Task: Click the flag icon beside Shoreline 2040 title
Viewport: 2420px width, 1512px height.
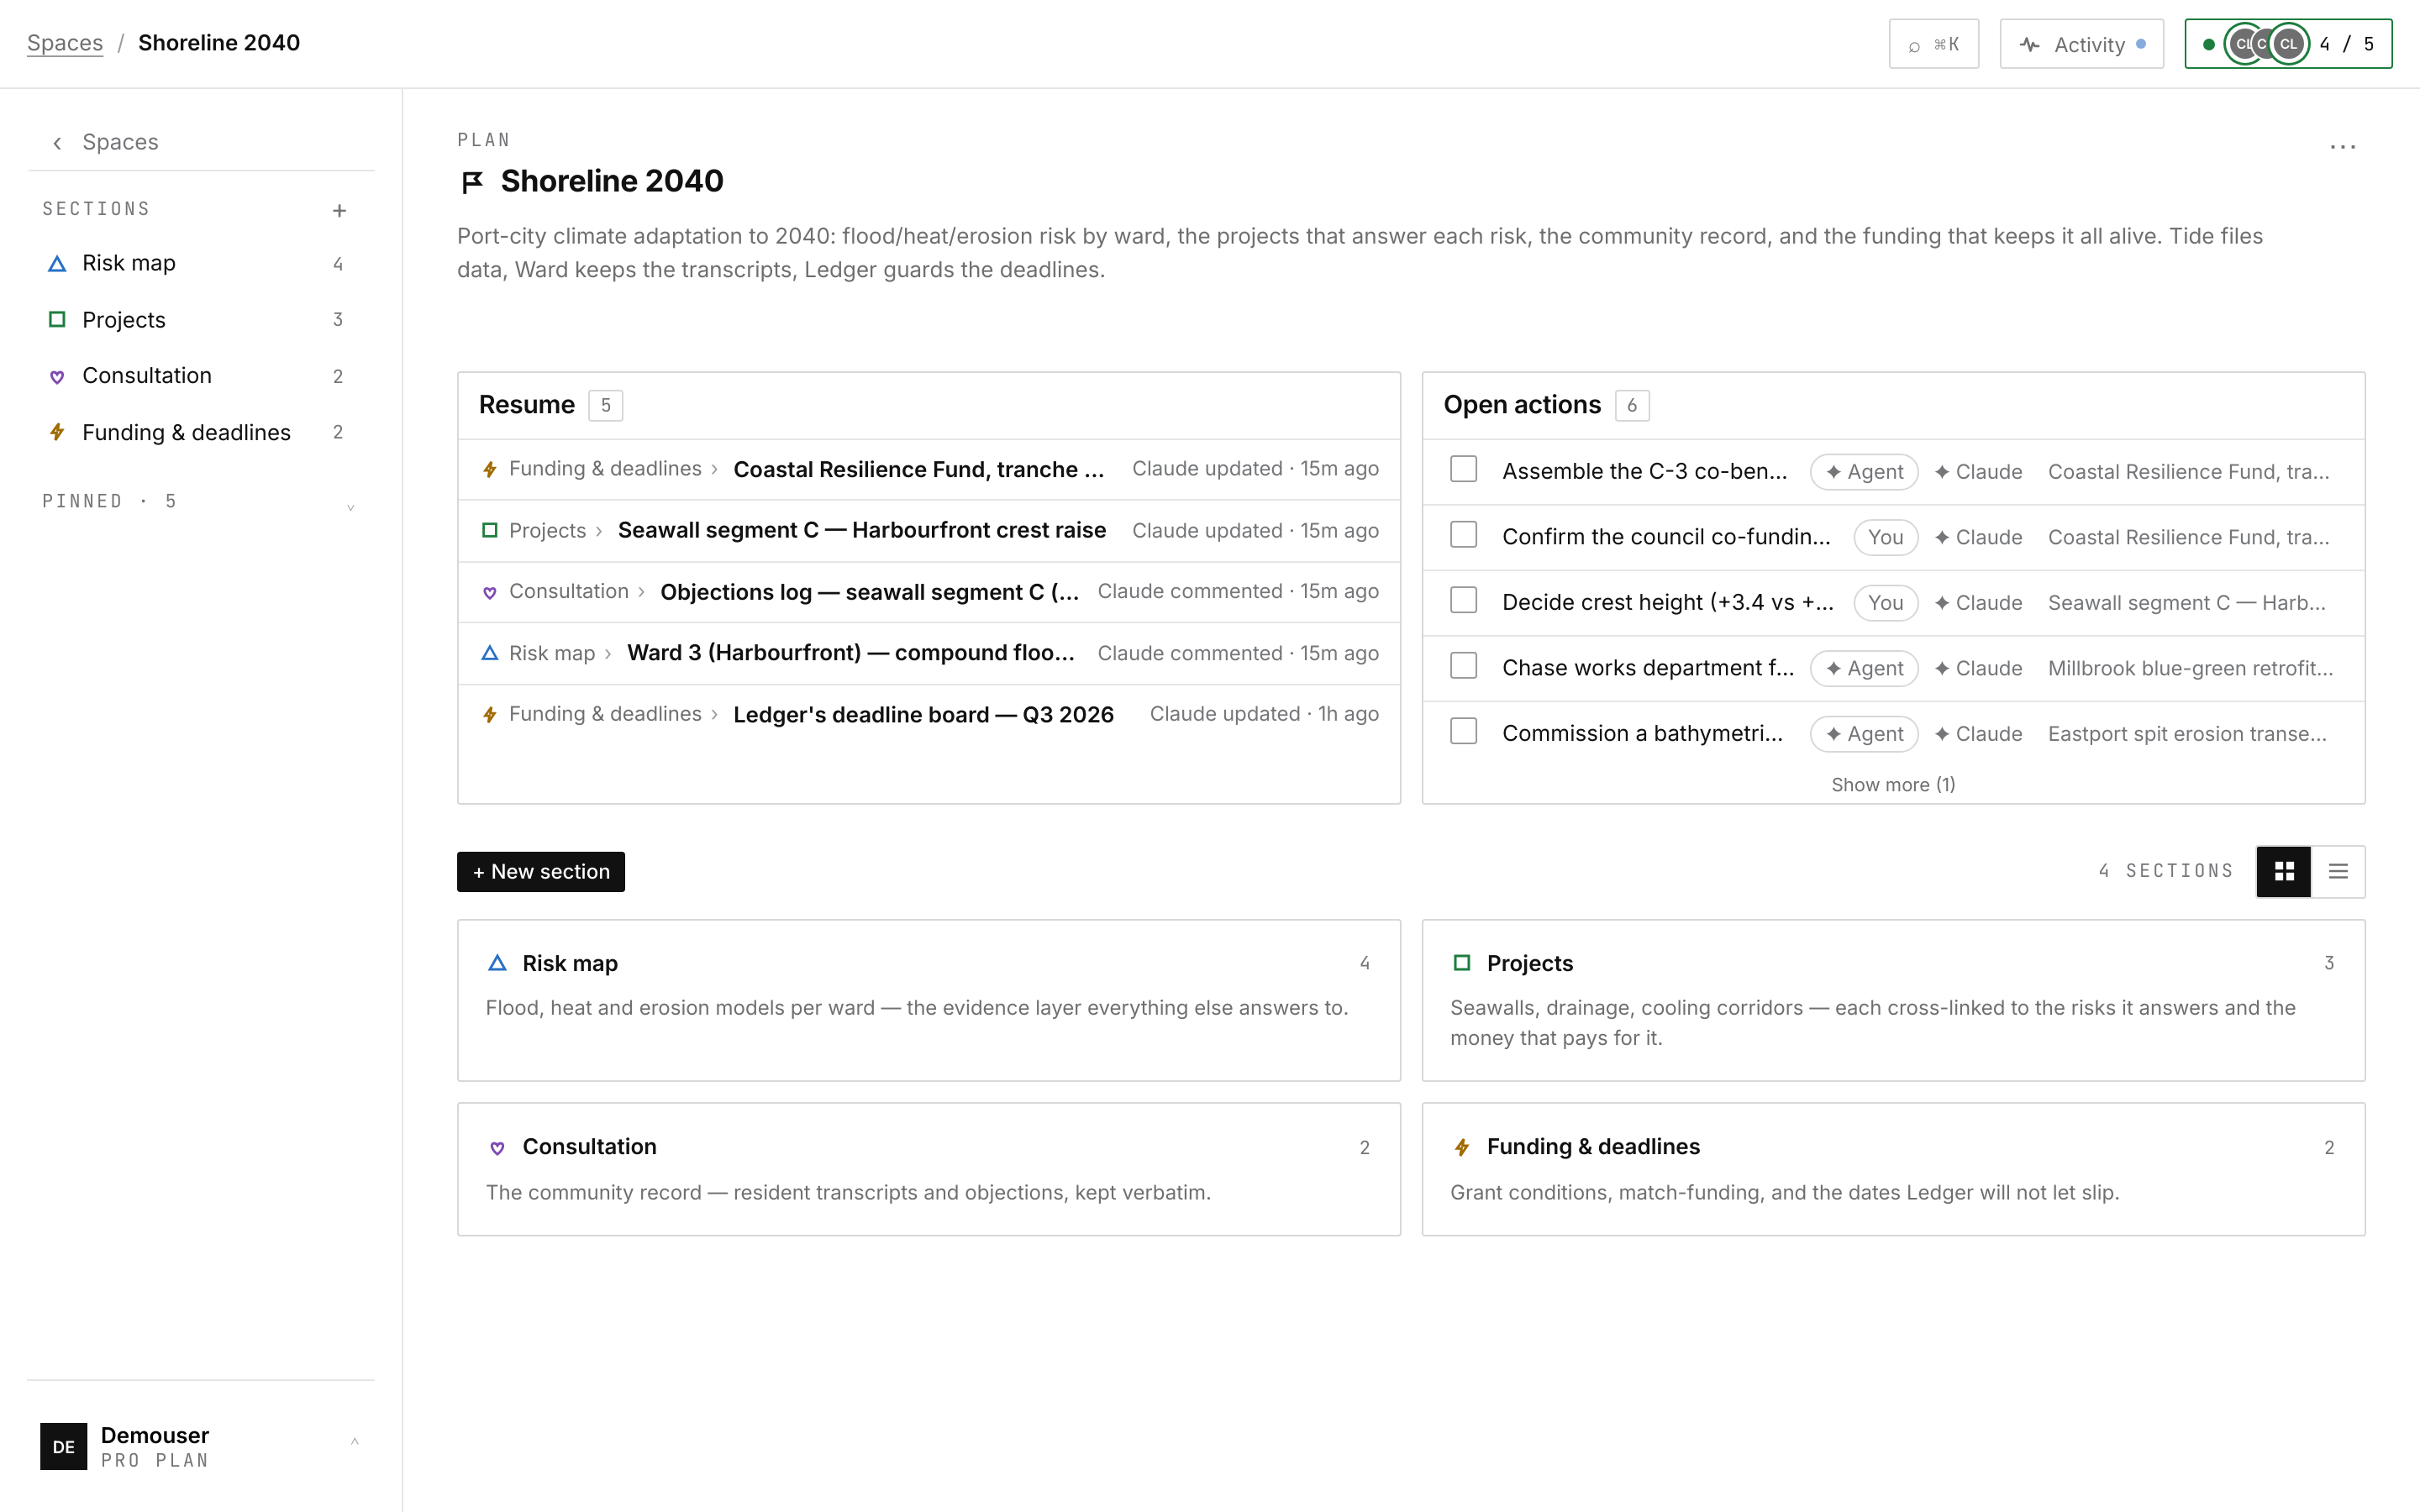Action: pyautogui.click(x=472, y=182)
